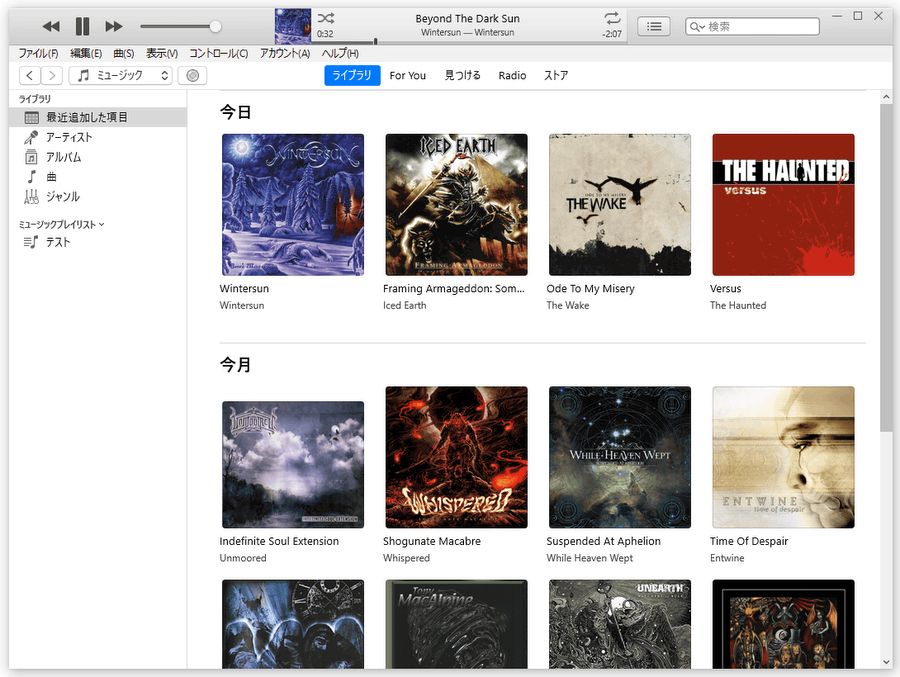Skip forward to the next track

click(x=114, y=26)
